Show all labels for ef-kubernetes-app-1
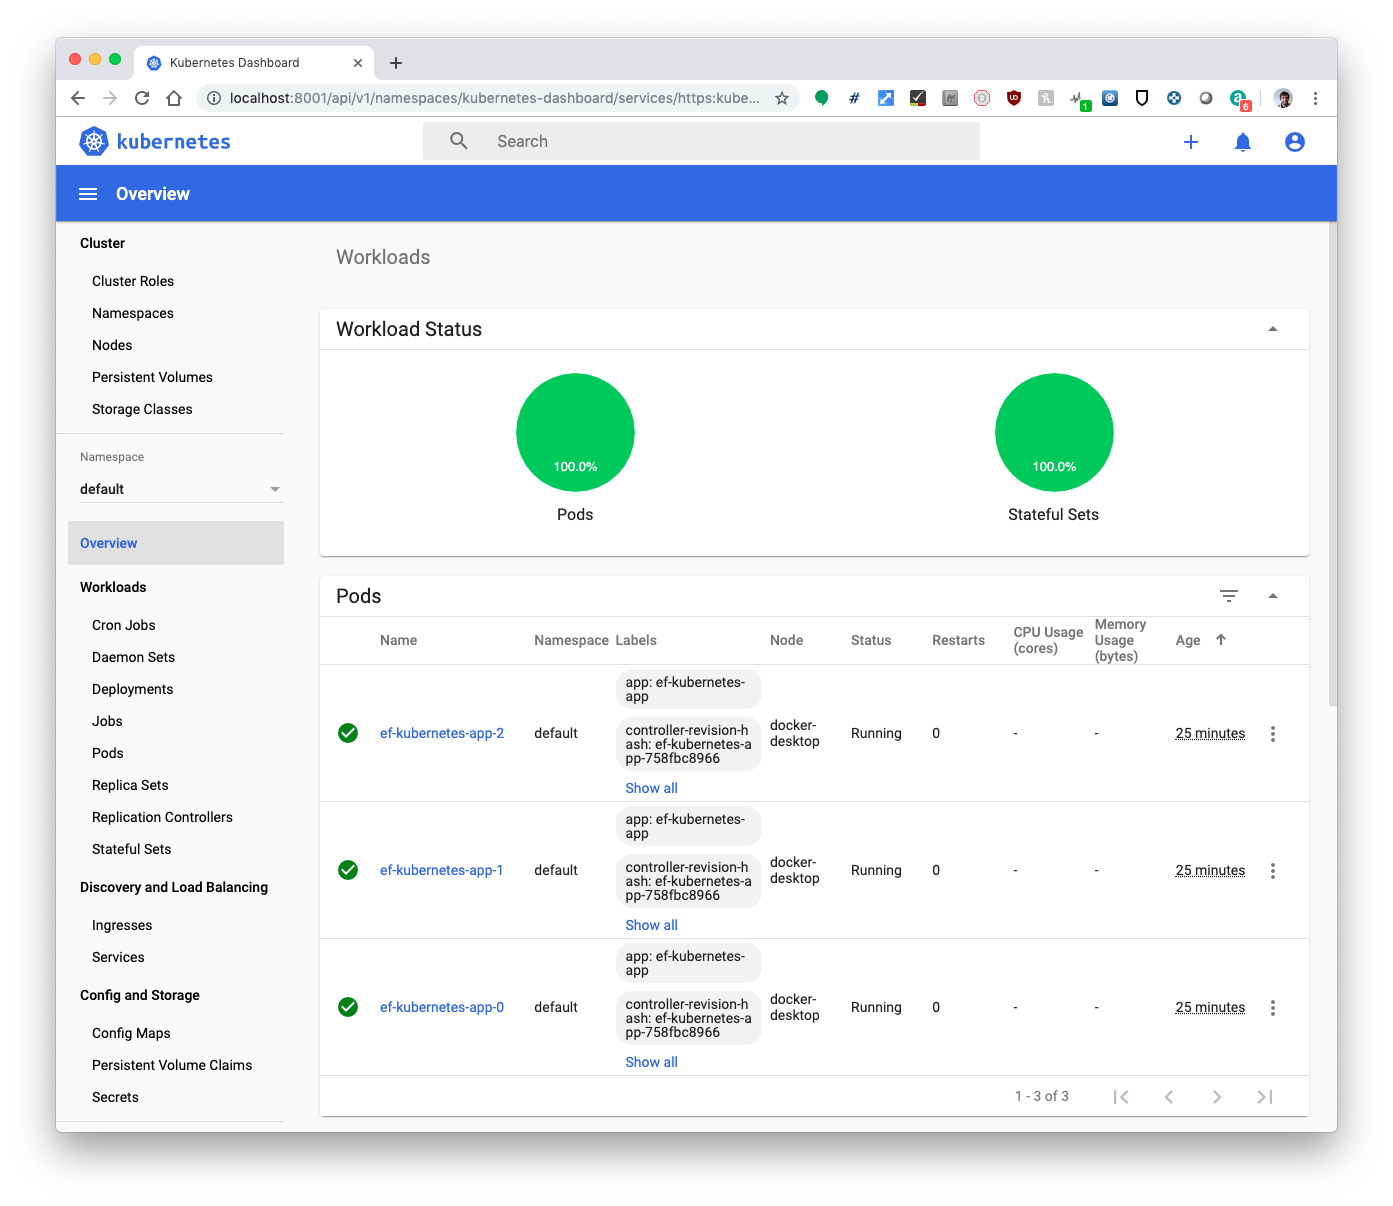The image size is (1393, 1206). (651, 925)
